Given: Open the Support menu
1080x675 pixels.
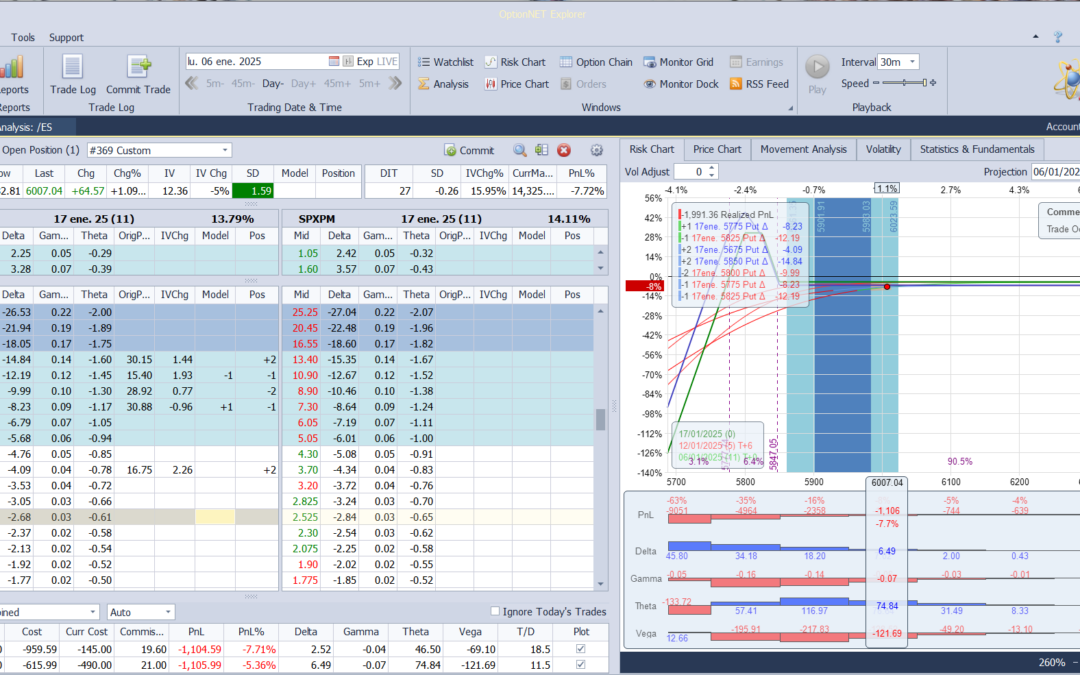Looking at the screenshot, I should coord(66,37).
